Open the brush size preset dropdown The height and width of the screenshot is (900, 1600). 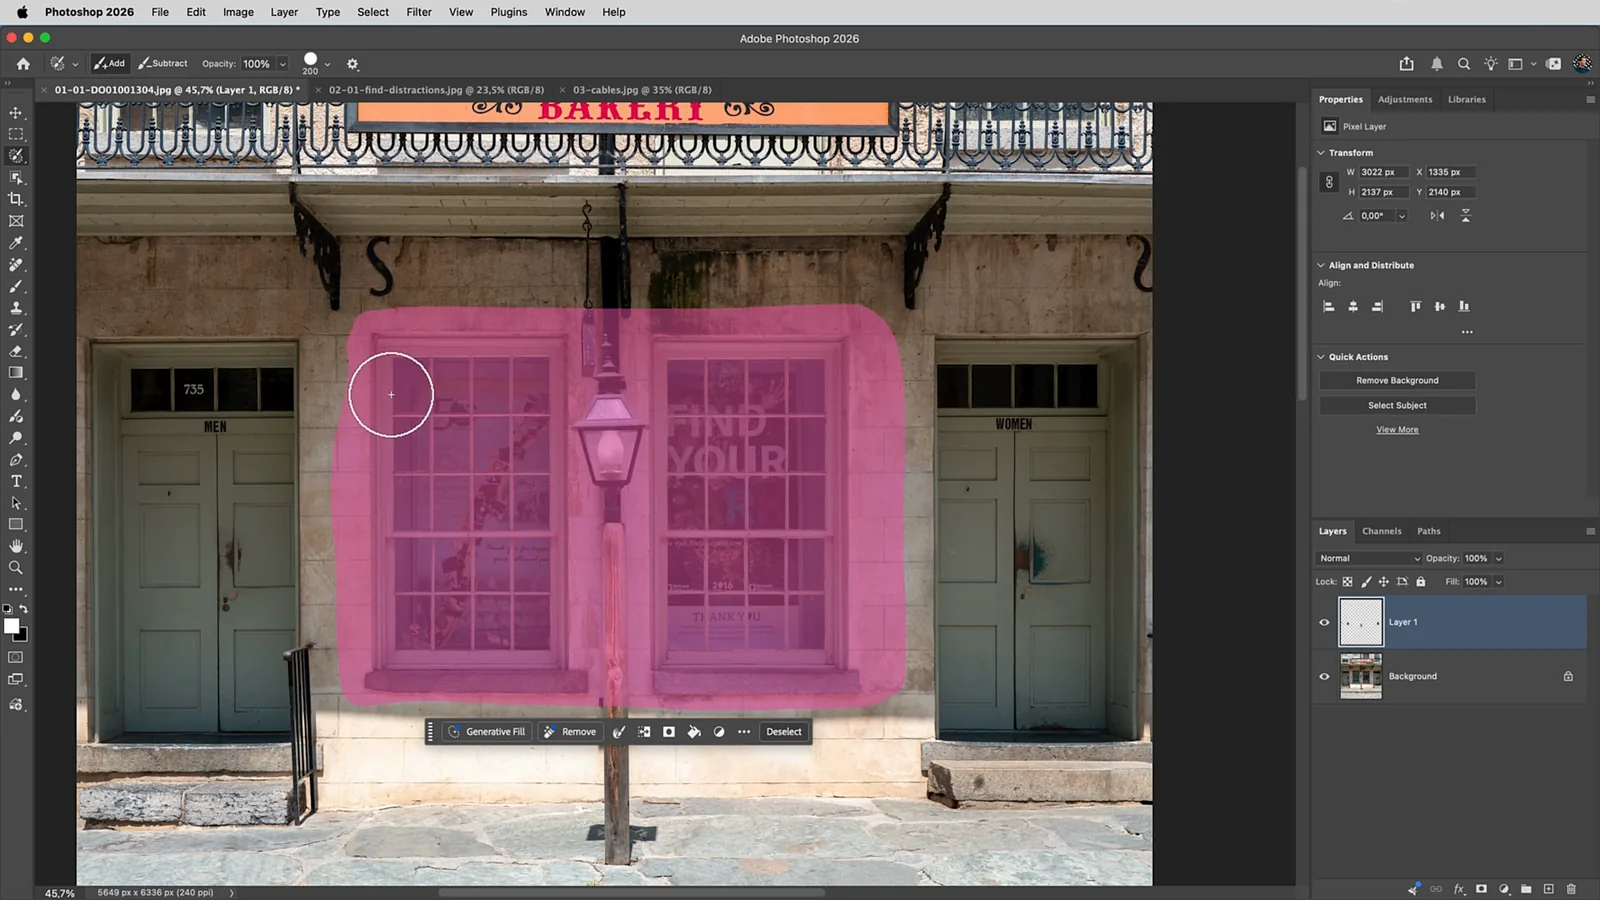[327, 64]
